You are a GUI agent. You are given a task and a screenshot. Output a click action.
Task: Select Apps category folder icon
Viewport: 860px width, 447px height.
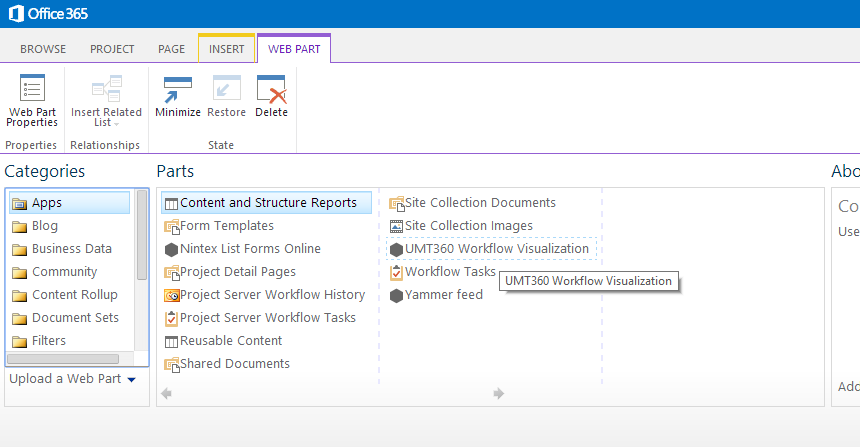click(20, 204)
